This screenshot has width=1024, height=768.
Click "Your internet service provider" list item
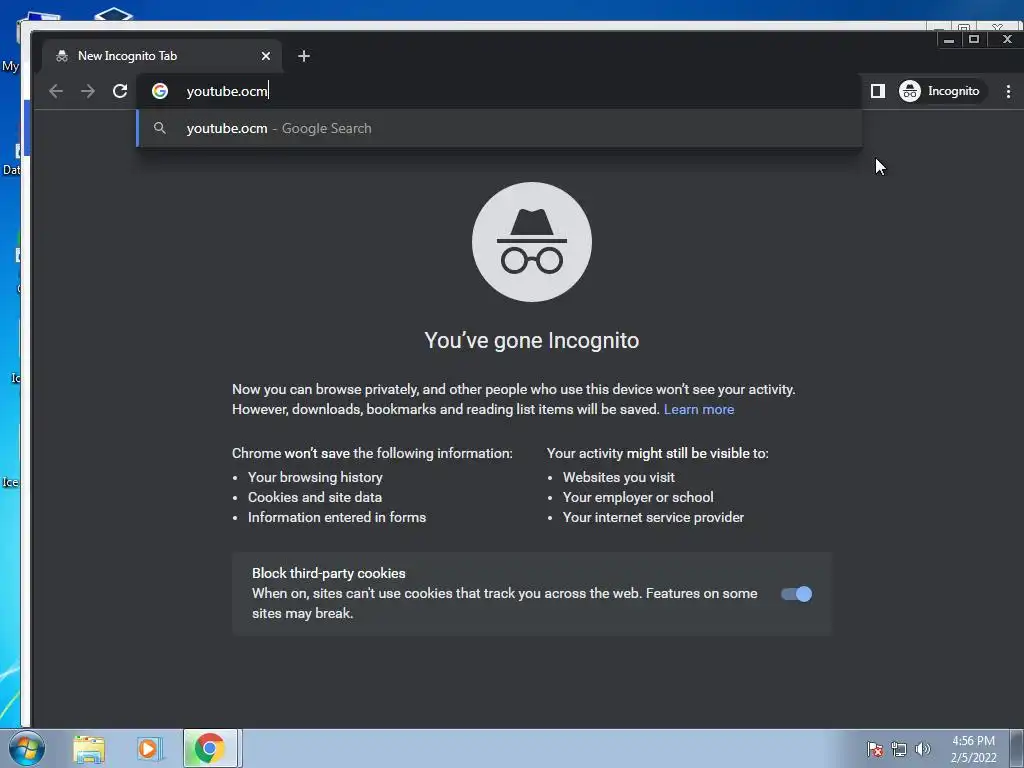pos(653,517)
